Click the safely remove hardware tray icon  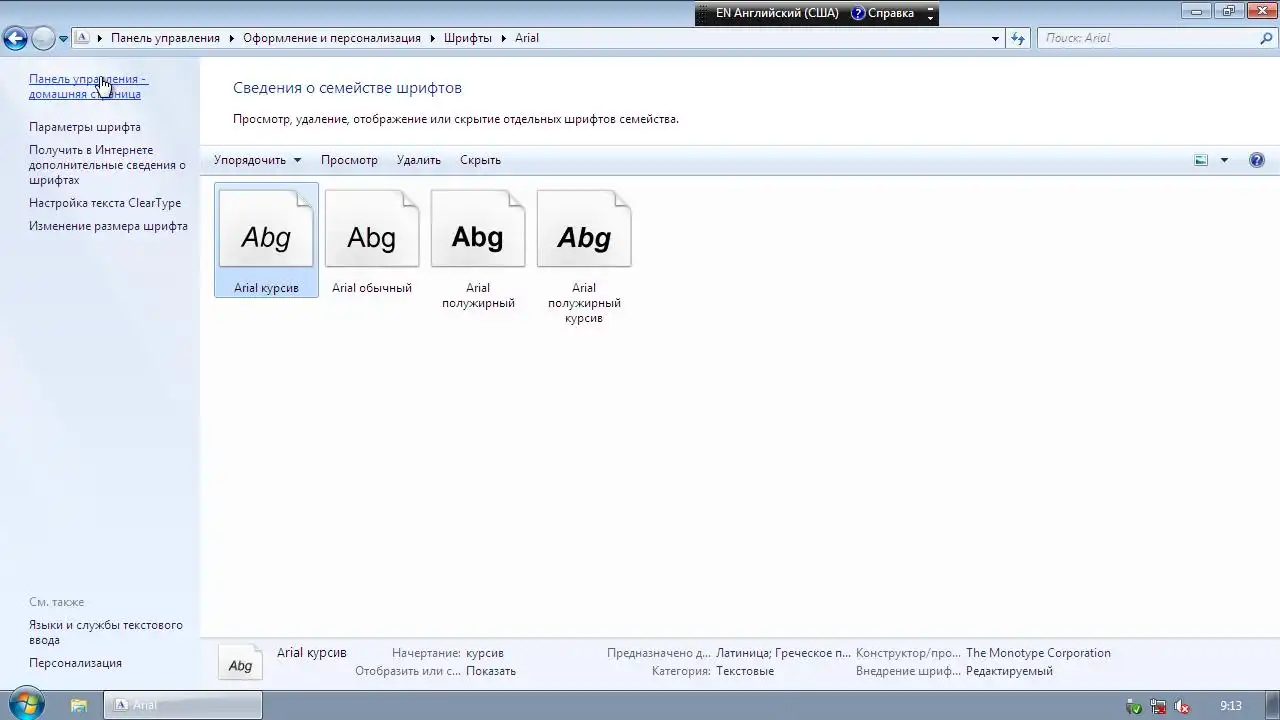pos(1134,706)
